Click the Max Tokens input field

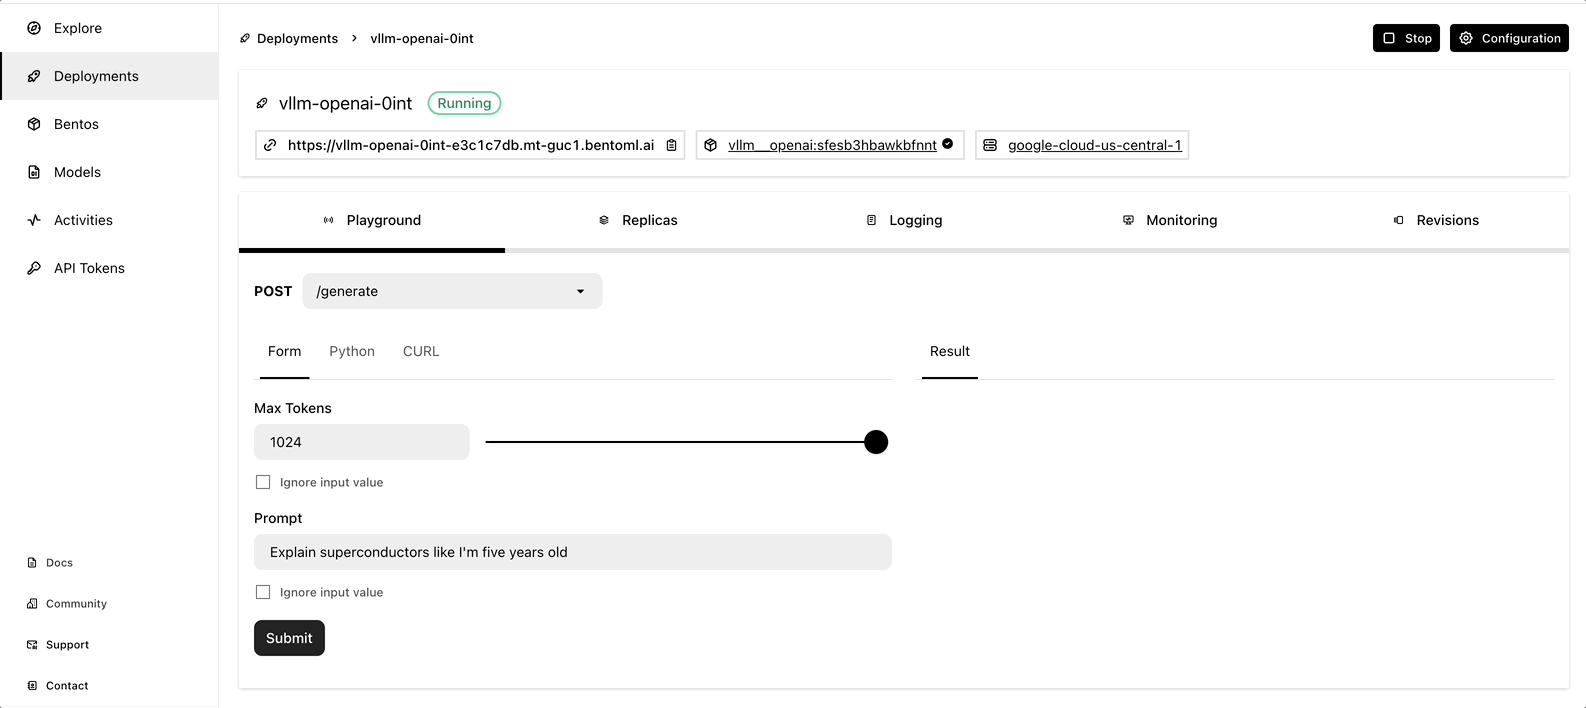pos(362,442)
